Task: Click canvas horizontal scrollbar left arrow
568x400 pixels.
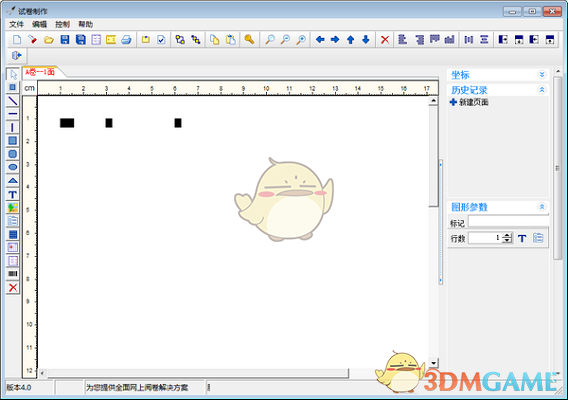Action: click(x=43, y=373)
